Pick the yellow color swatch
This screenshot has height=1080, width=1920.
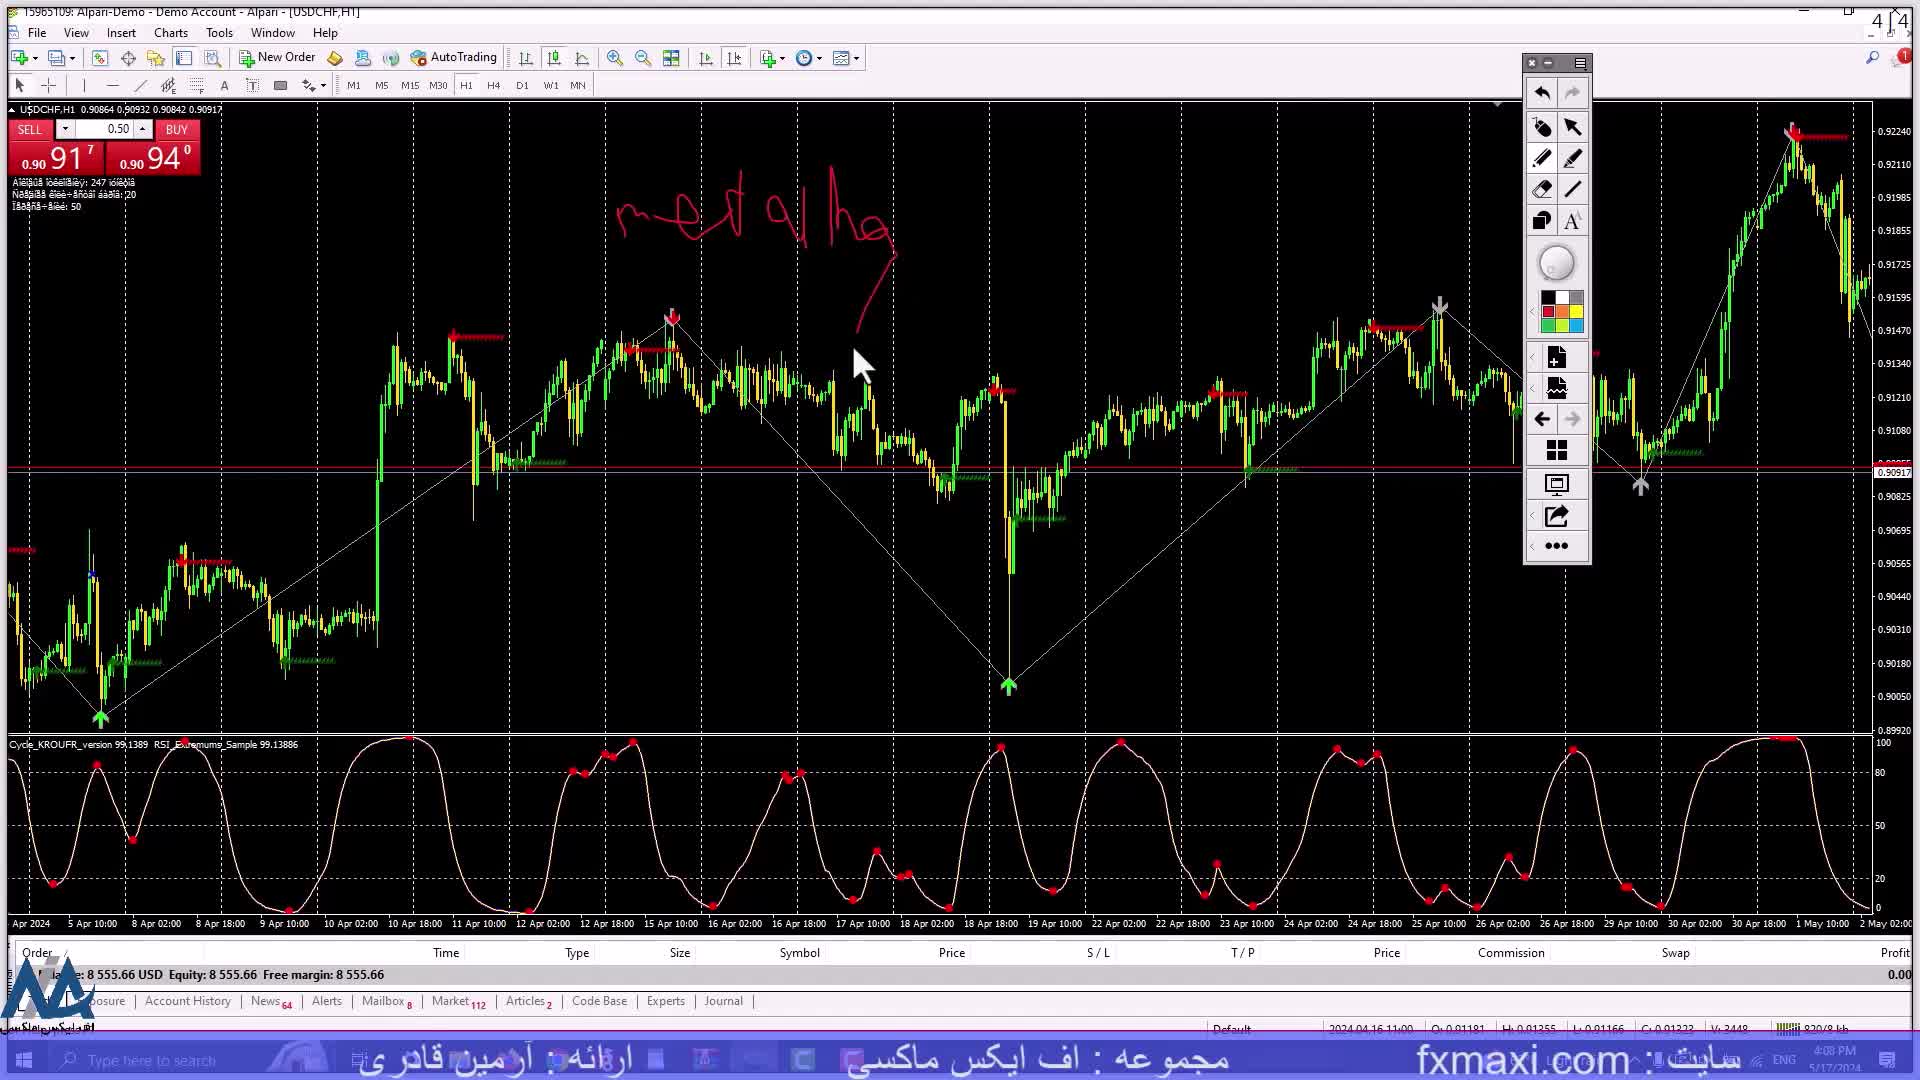coord(1576,312)
